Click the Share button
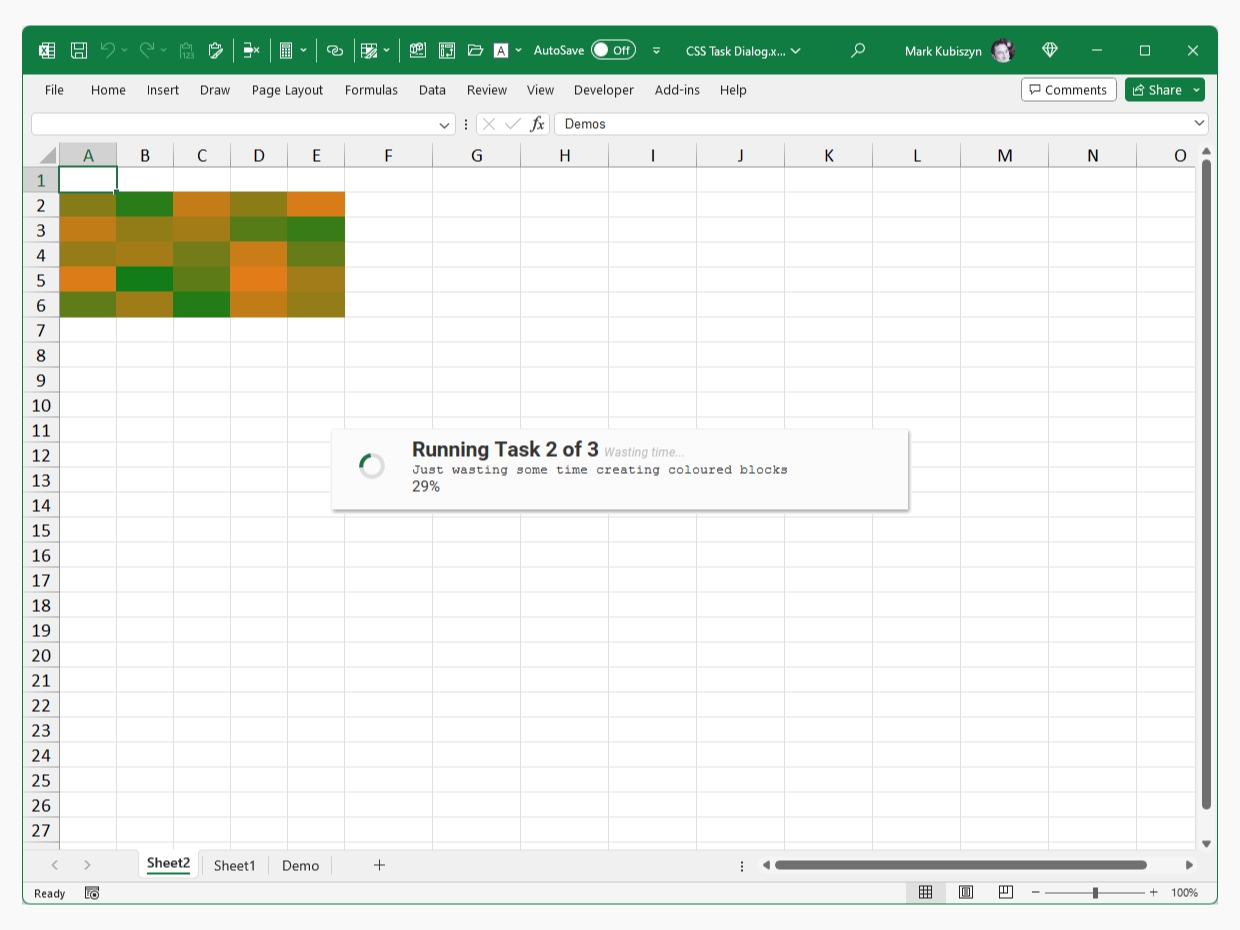This screenshot has height=930, width=1240. tap(1164, 90)
